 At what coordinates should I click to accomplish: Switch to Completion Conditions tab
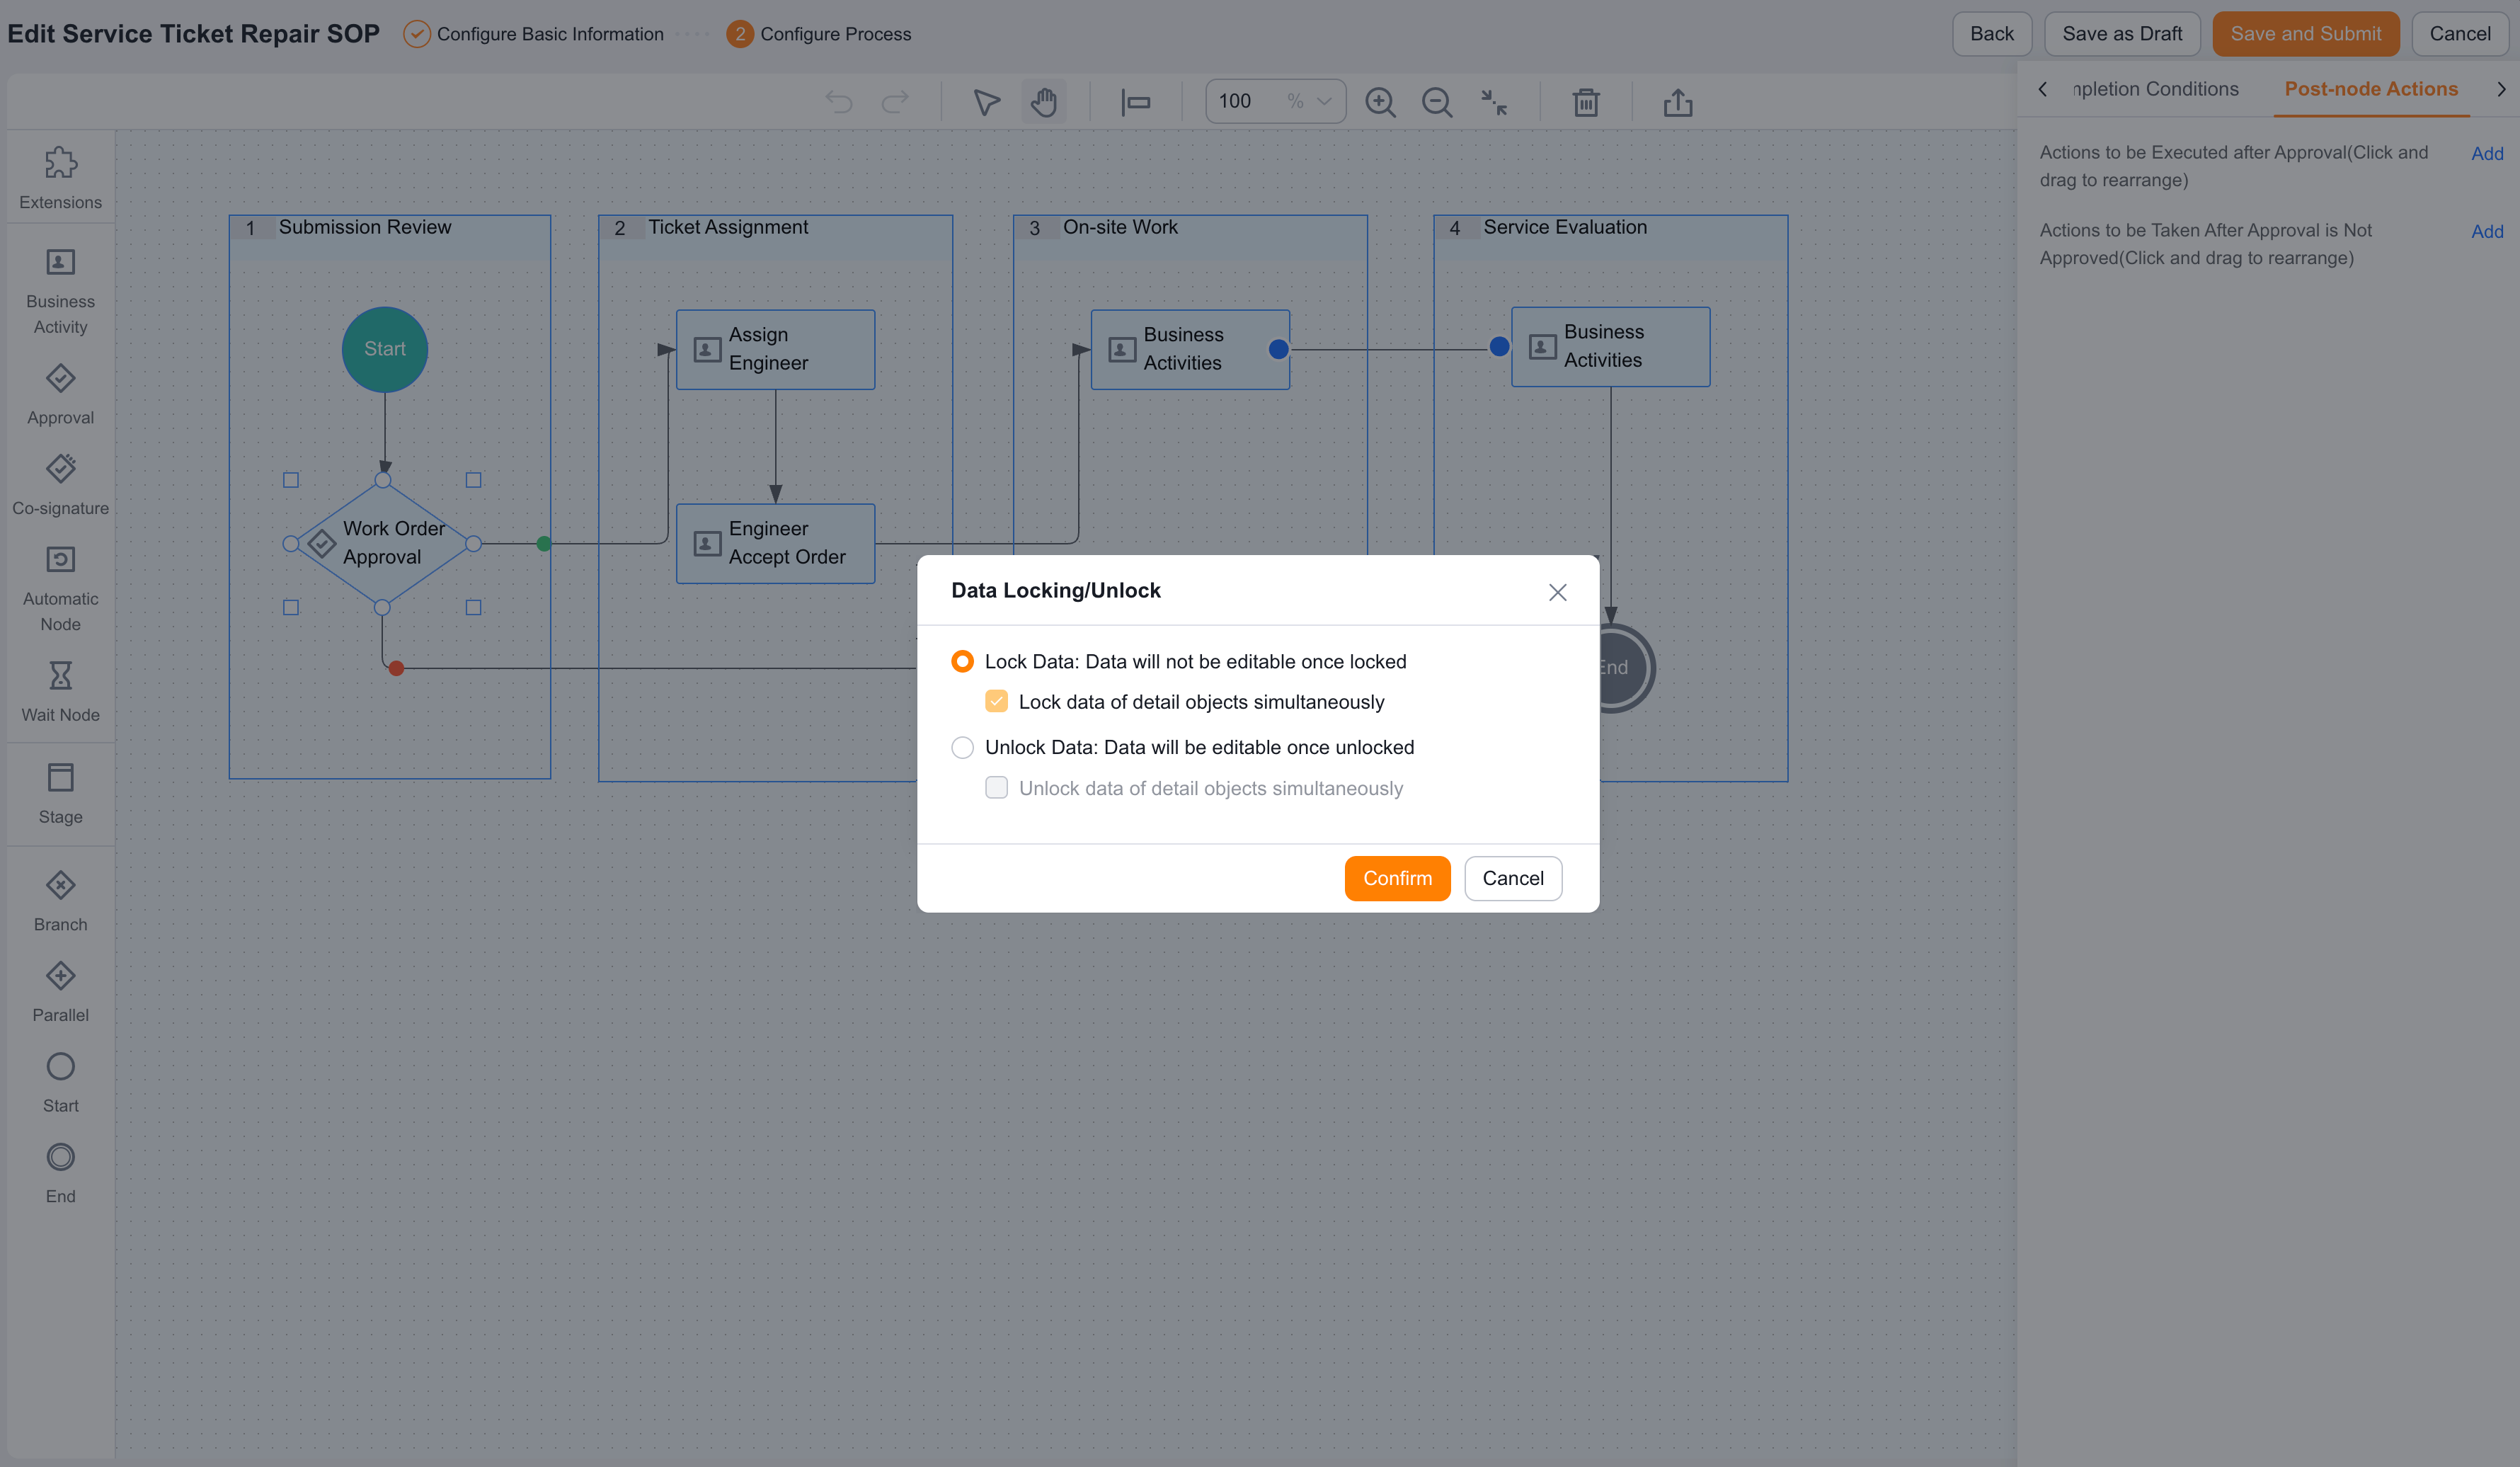(2155, 89)
